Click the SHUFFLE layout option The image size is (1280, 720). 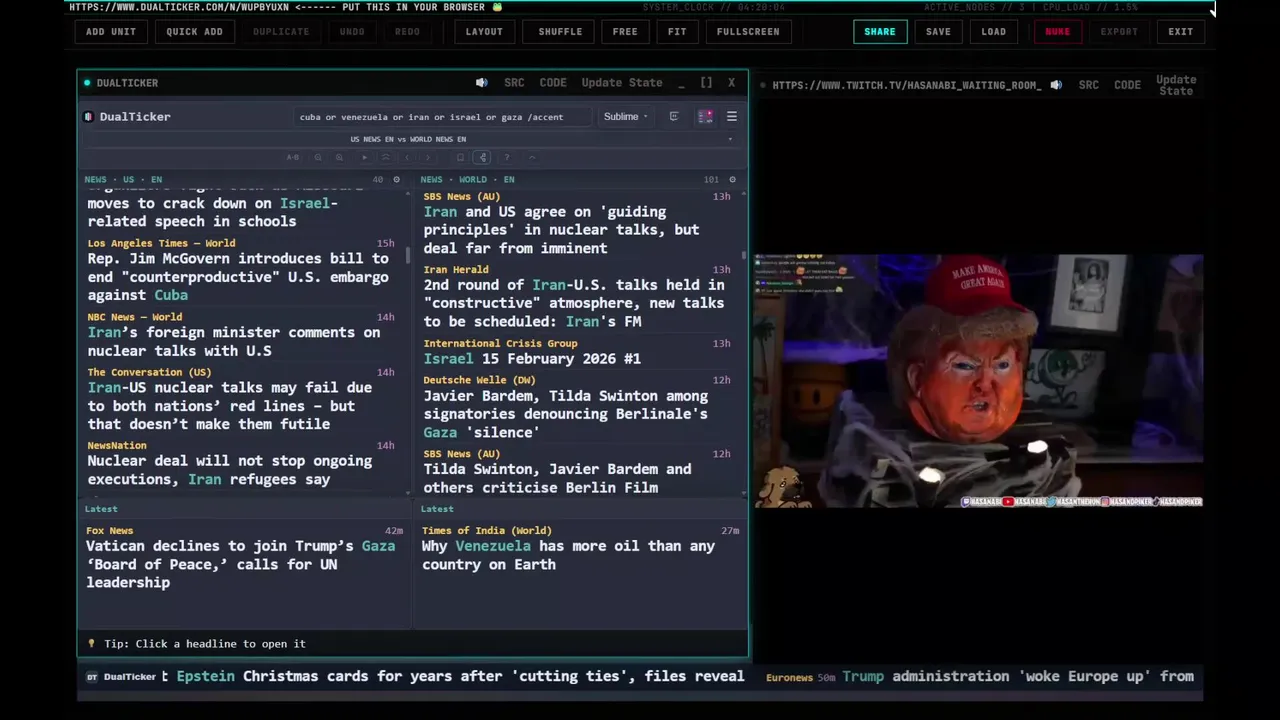coord(560,31)
